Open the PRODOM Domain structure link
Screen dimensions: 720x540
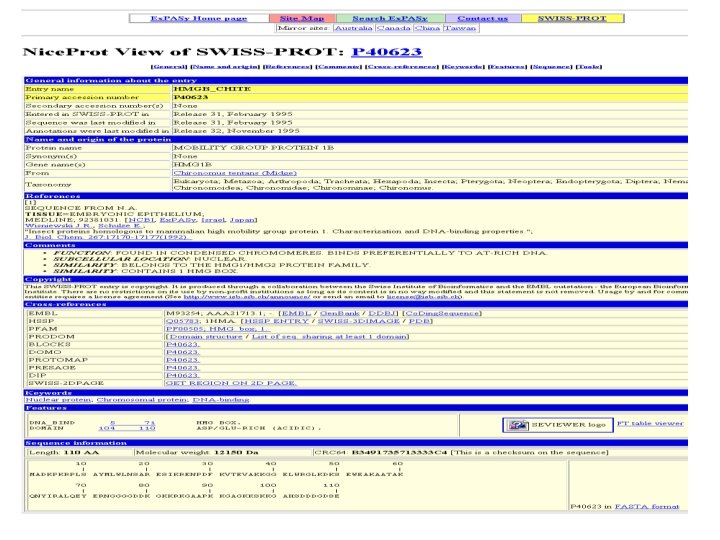tap(206, 337)
